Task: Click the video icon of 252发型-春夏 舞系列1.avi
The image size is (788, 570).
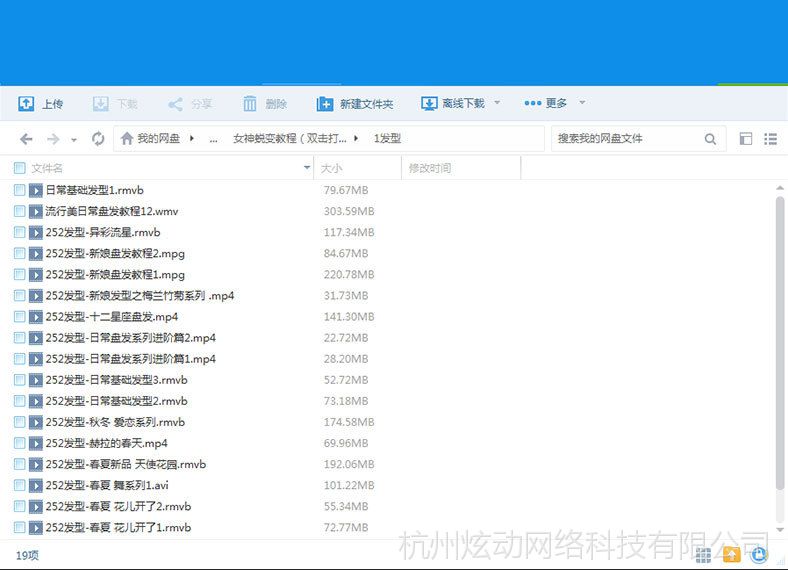Action: click(x=36, y=486)
